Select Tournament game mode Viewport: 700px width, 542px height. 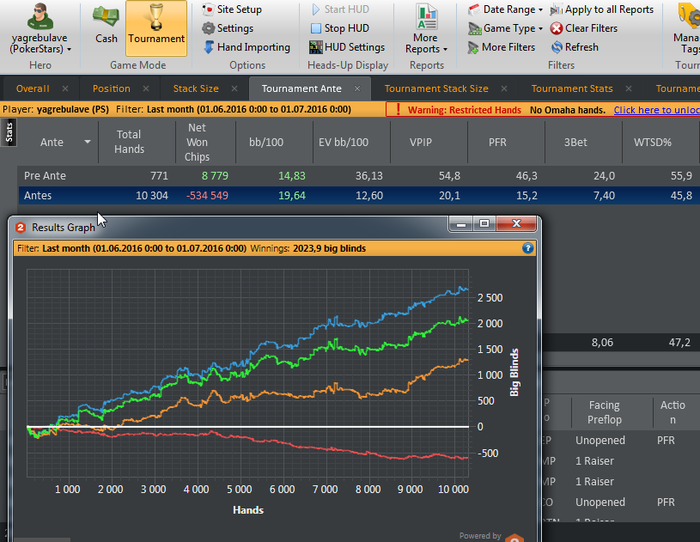pyautogui.click(x=156, y=29)
